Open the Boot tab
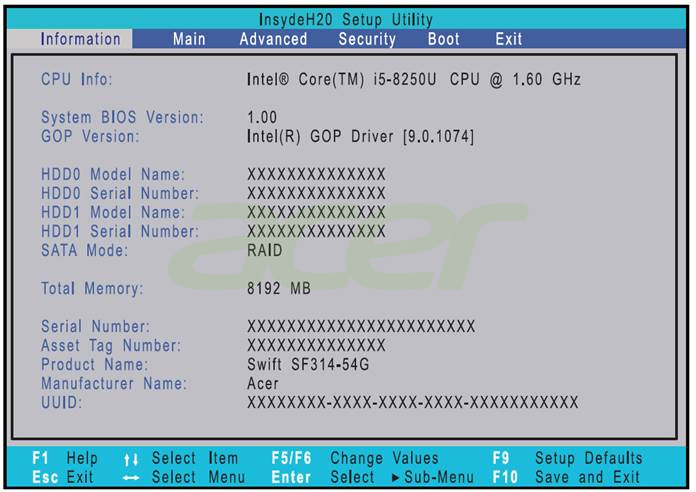The height and width of the screenshot is (492, 696). (443, 39)
